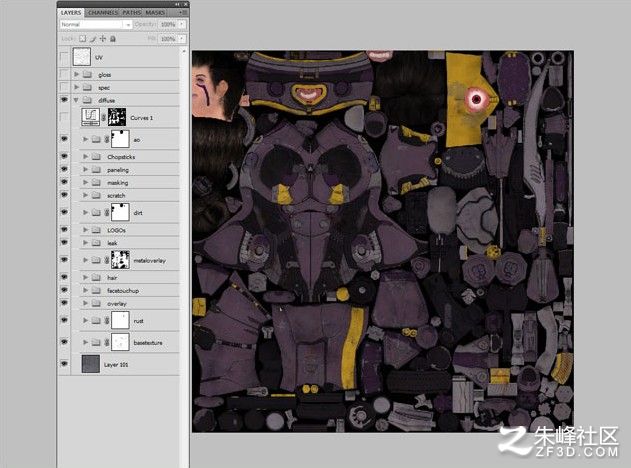Image resolution: width=631 pixels, height=468 pixels.
Task: Select the metaloverlay mask thumbnail
Action: [120, 260]
